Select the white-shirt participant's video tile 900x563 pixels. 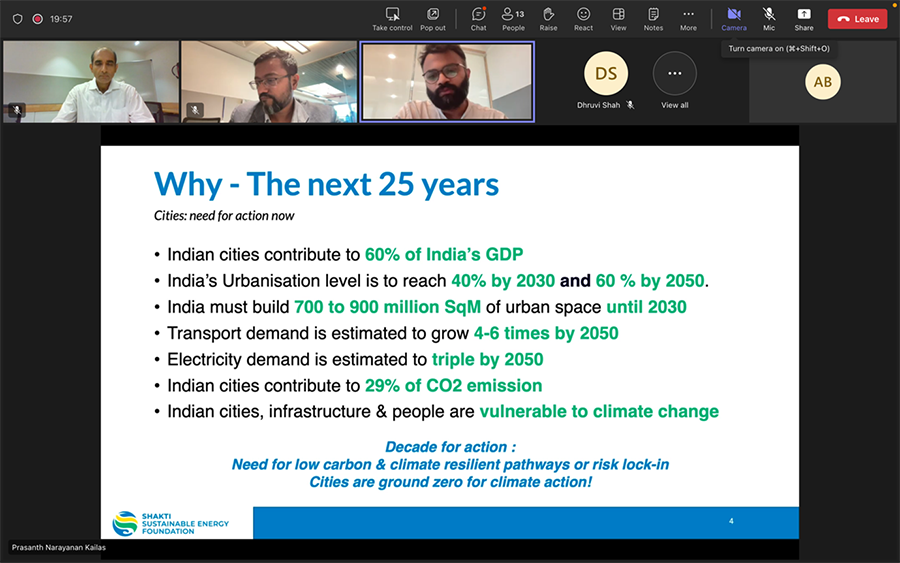[91, 81]
